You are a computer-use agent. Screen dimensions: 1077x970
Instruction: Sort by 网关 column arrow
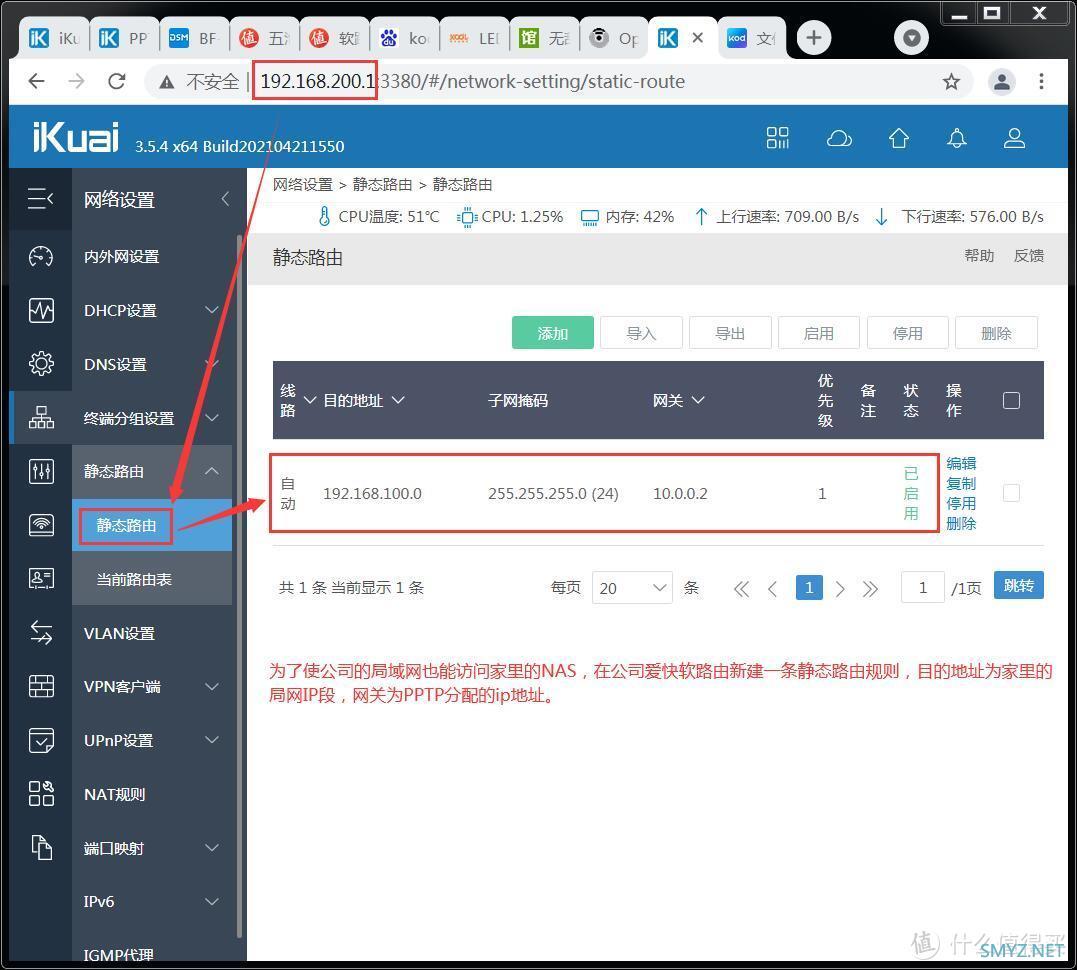(698, 400)
